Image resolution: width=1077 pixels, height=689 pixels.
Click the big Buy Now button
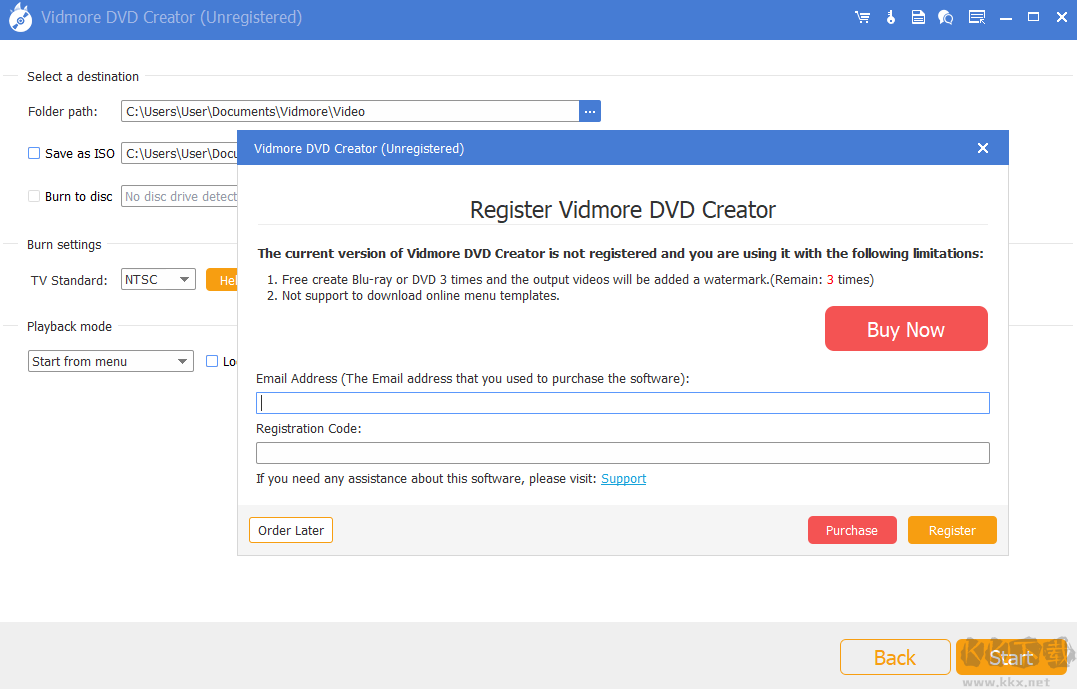coord(906,329)
